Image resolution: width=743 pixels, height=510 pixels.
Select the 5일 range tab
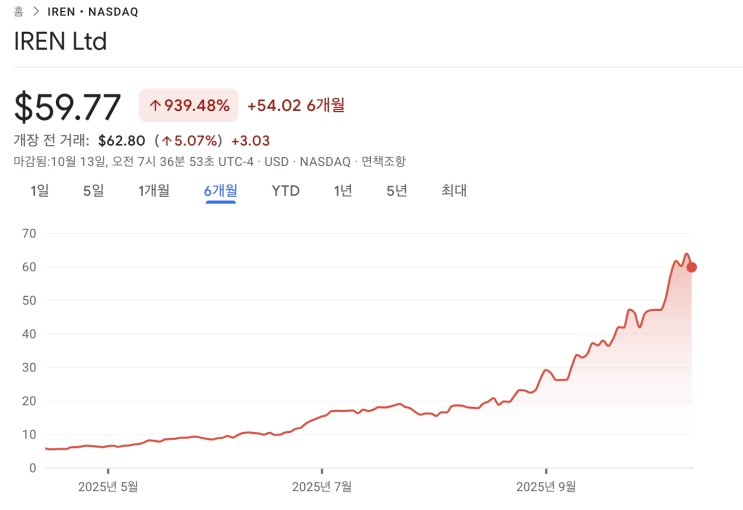pyautogui.click(x=93, y=191)
